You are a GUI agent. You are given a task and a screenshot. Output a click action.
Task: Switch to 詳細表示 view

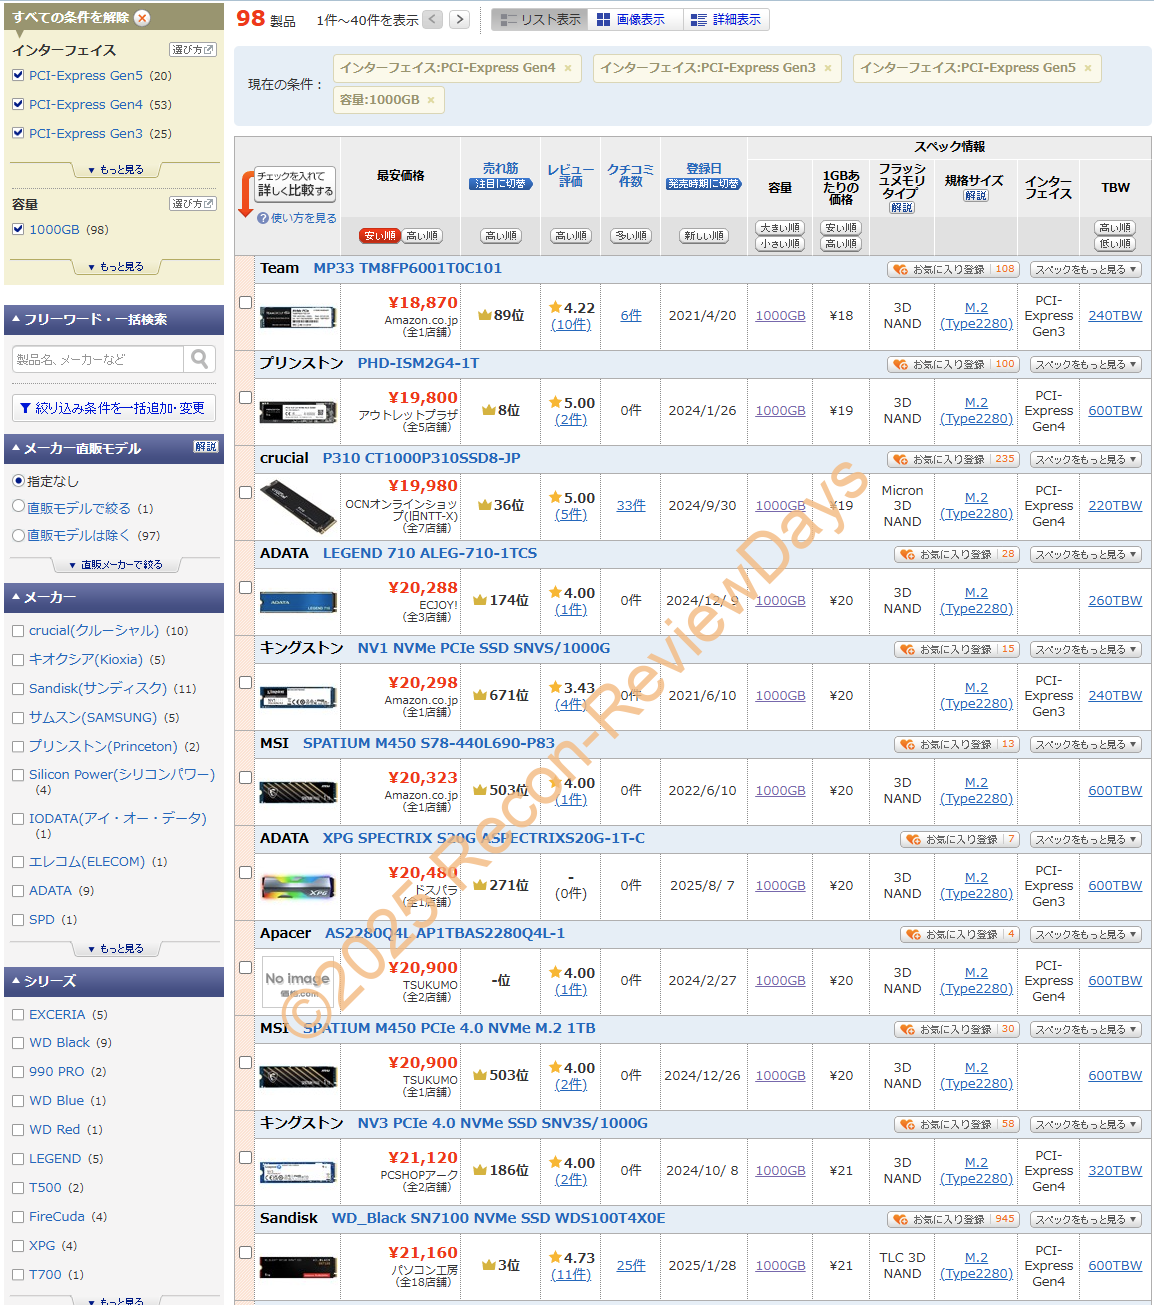(727, 20)
